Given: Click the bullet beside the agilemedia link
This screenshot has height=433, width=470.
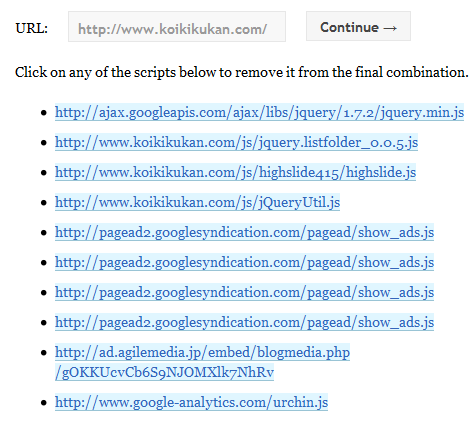Looking at the screenshot, I should 44,353.
